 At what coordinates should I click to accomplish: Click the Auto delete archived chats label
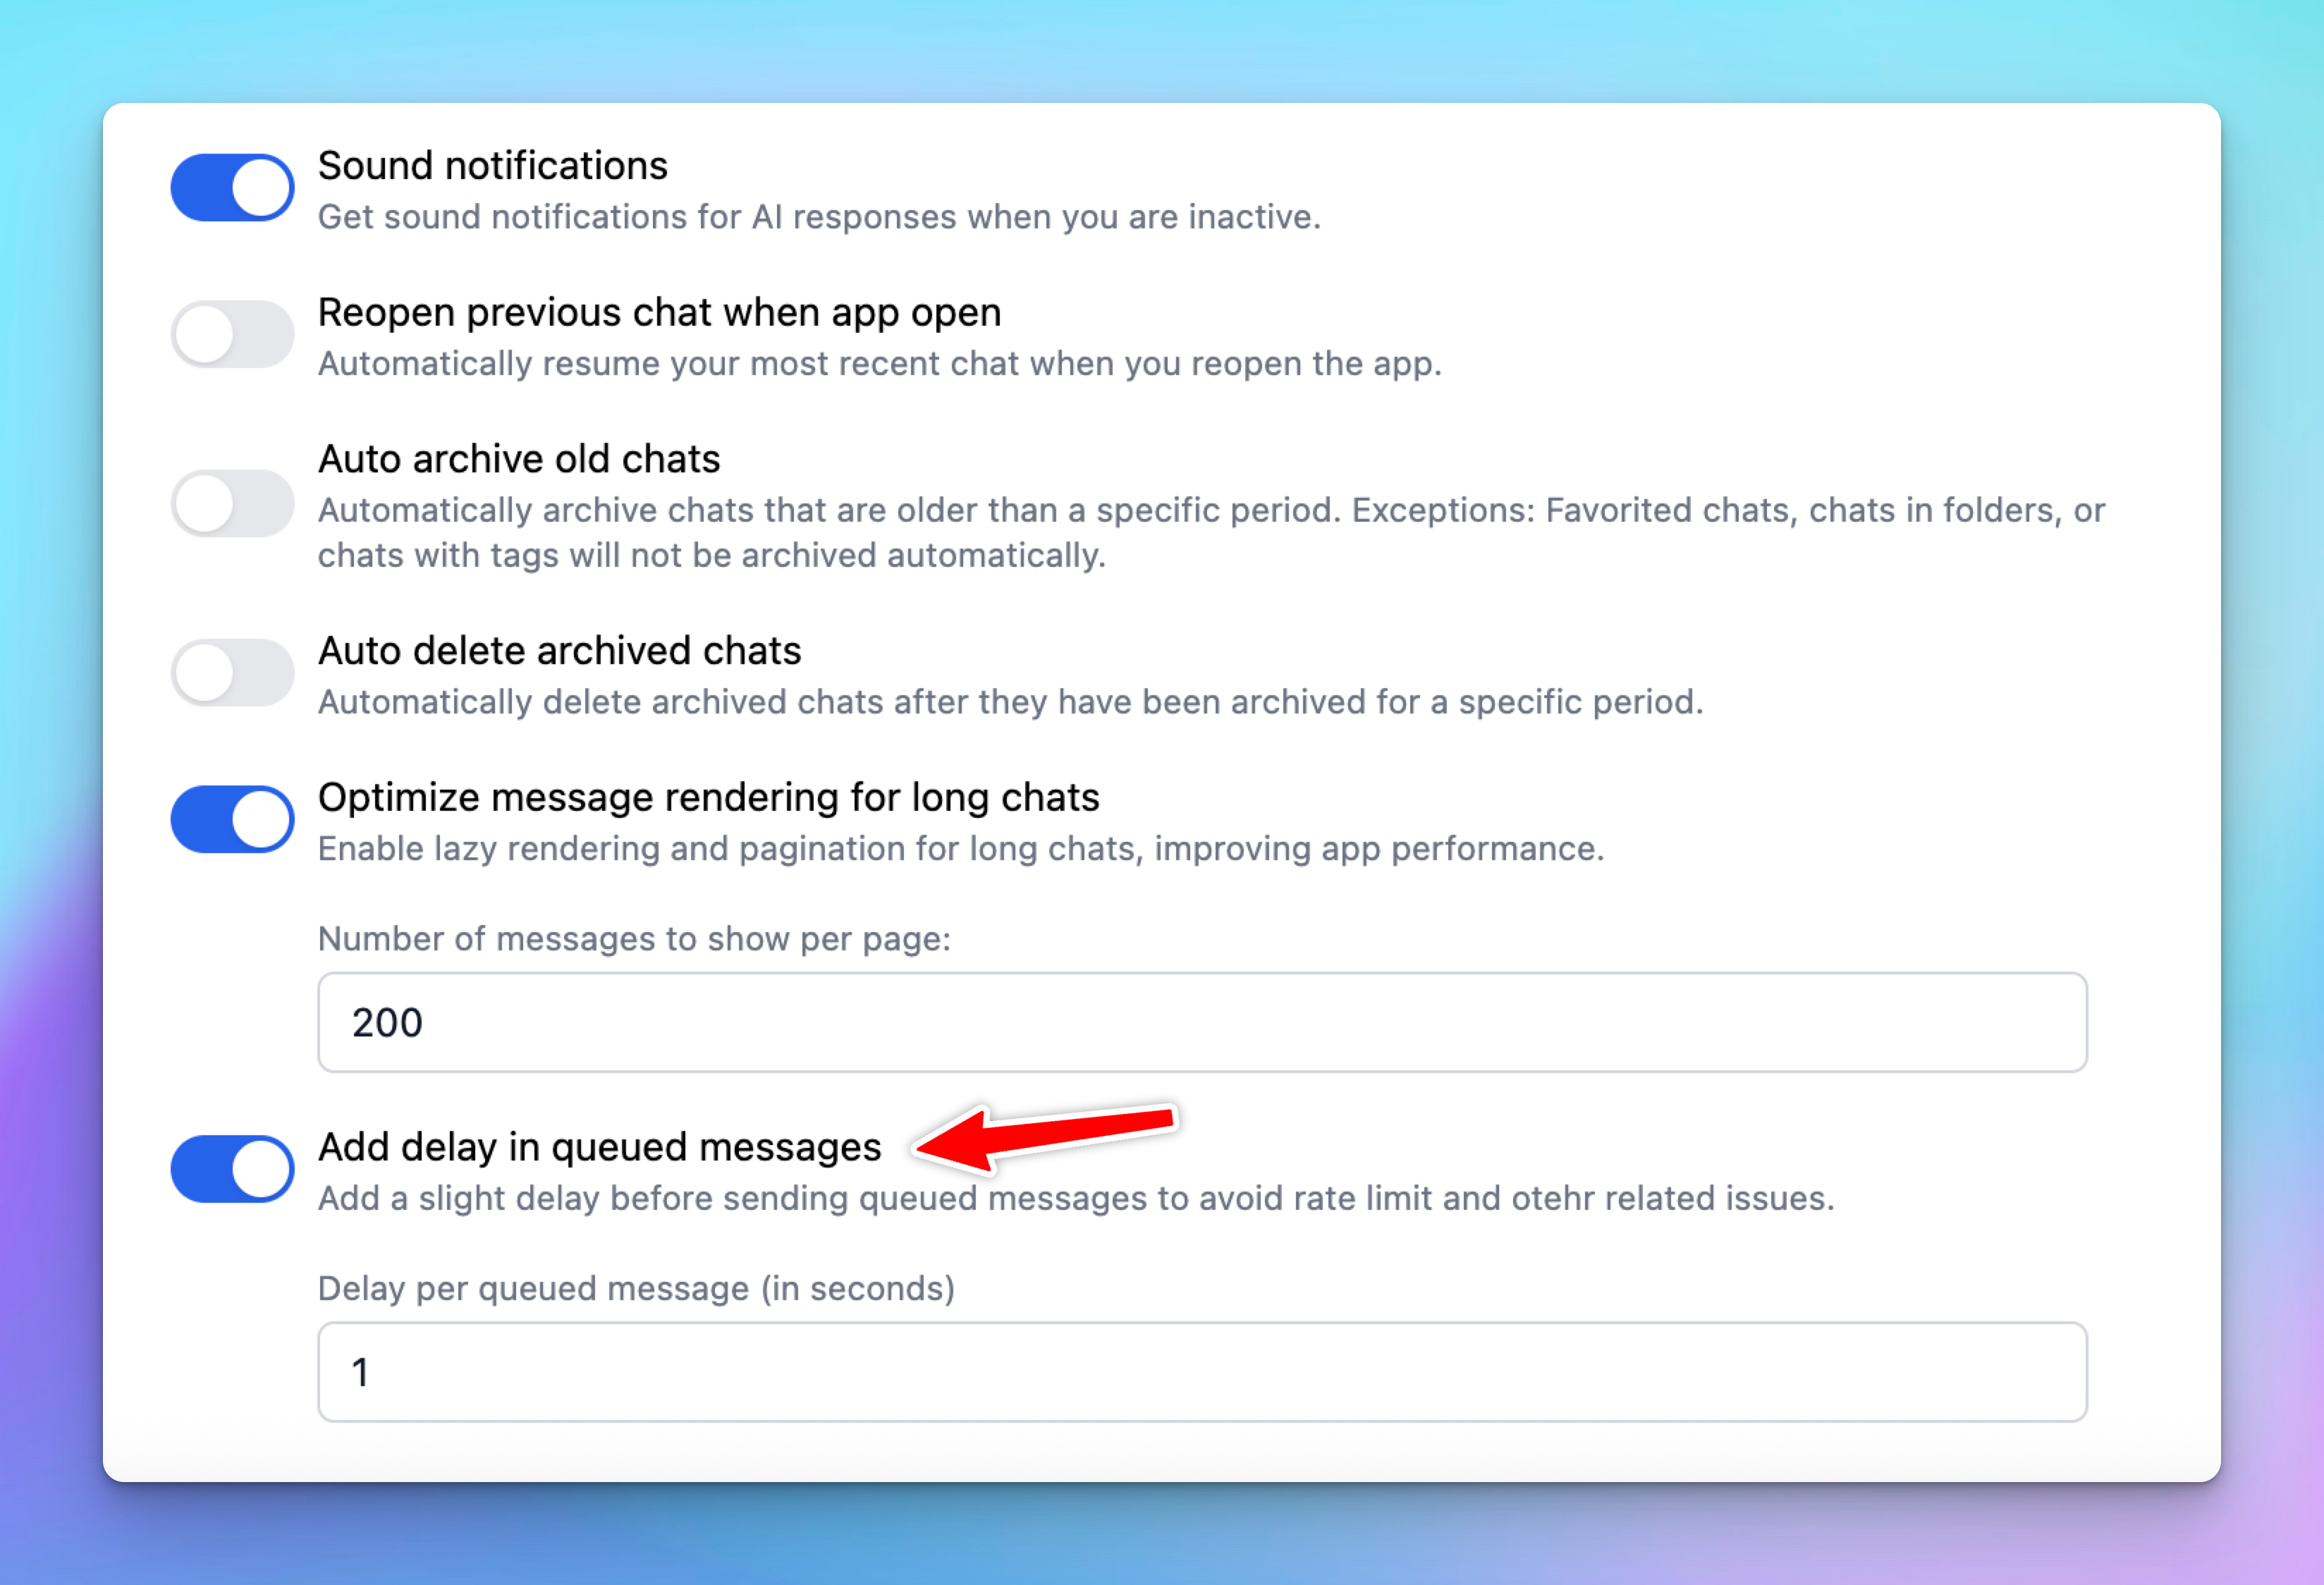click(x=560, y=651)
